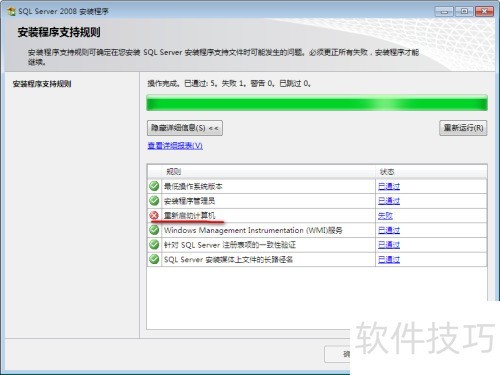The width and height of the screenshot is (500, 375).
Task: Open 已通过 link for 长路径名 row
Action: pyautogui.click(x=389, y=260)
